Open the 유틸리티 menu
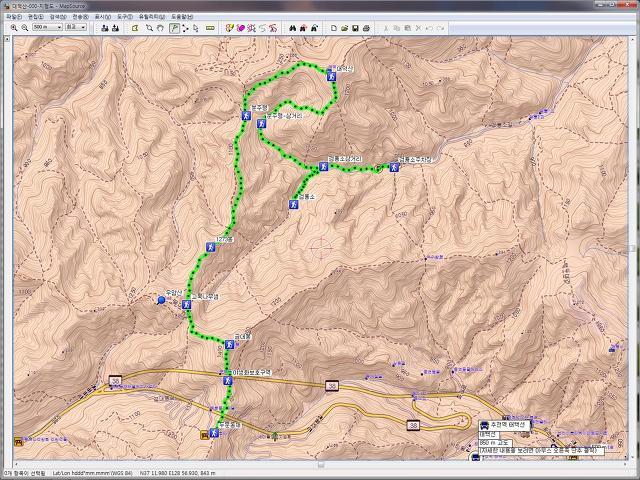Screen dimensions: 640x480 click(x=152, y=17)
